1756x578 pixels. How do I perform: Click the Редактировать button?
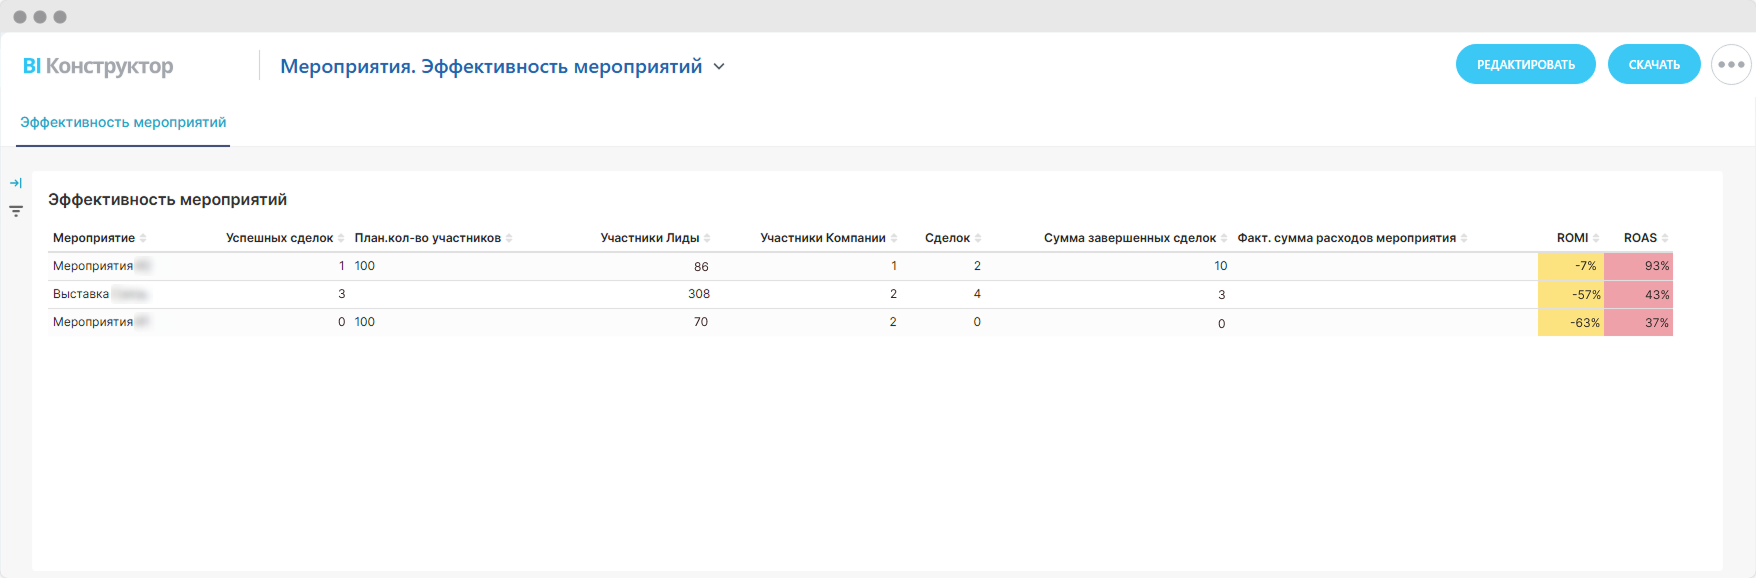[x=1525, y=65]
